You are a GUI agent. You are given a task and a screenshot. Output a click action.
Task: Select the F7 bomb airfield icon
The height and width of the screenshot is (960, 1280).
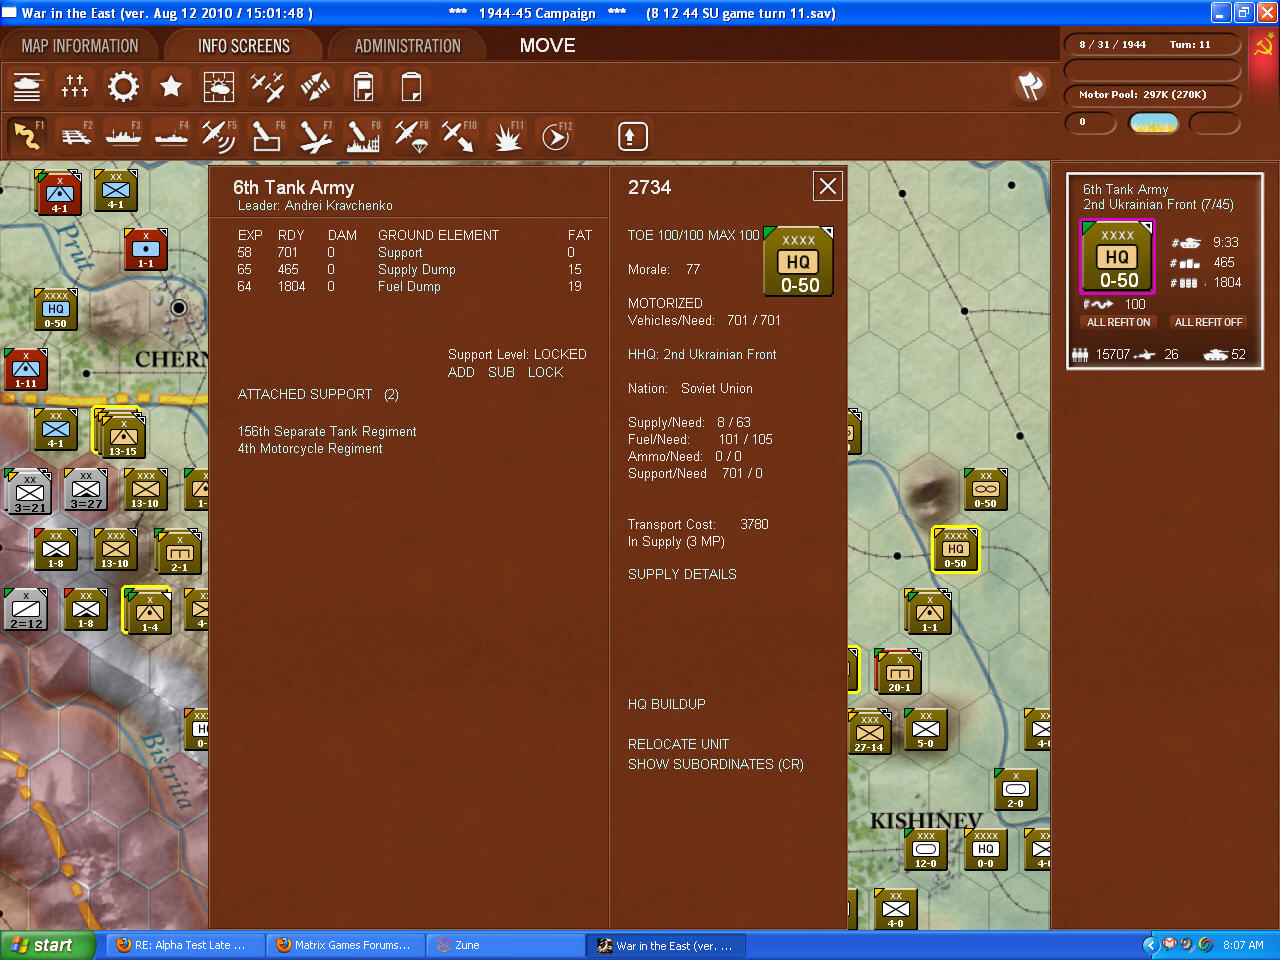point(315,136)
